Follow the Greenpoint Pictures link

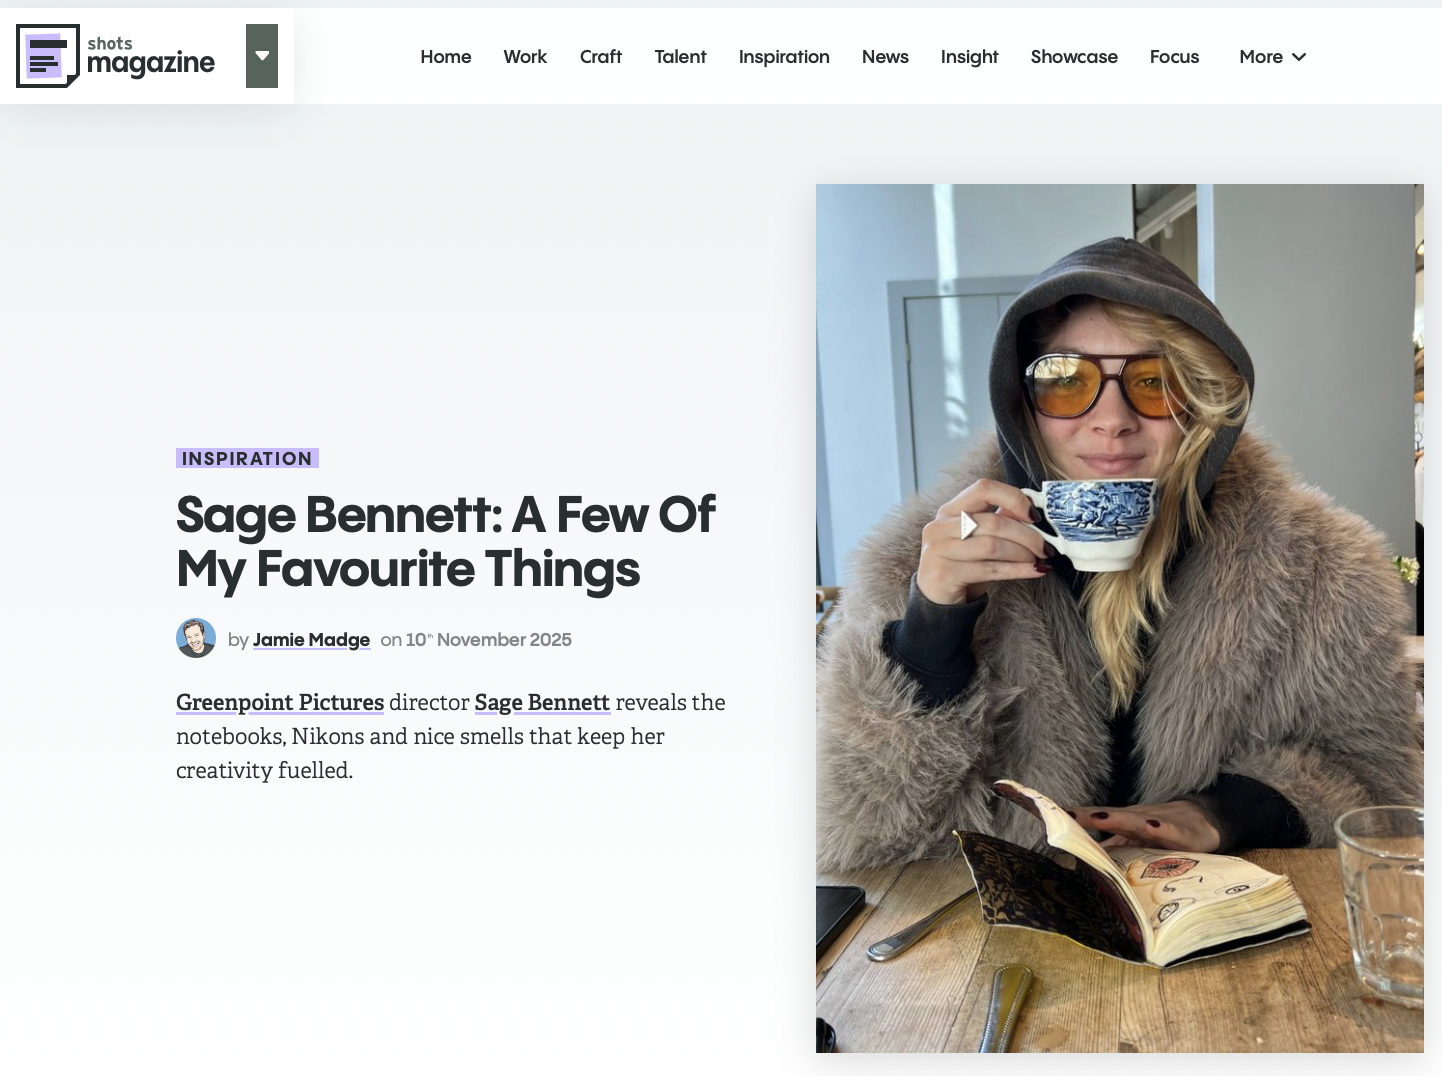click(280, 702)
